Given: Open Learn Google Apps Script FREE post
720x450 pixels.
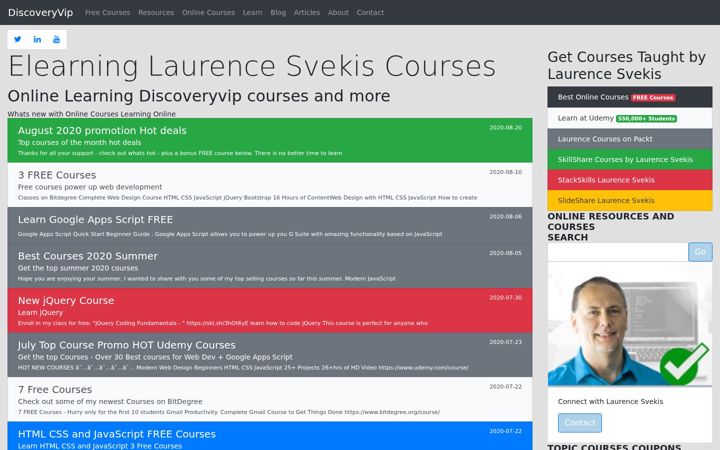Looking at the screenshot, I should tap(270, 225).
